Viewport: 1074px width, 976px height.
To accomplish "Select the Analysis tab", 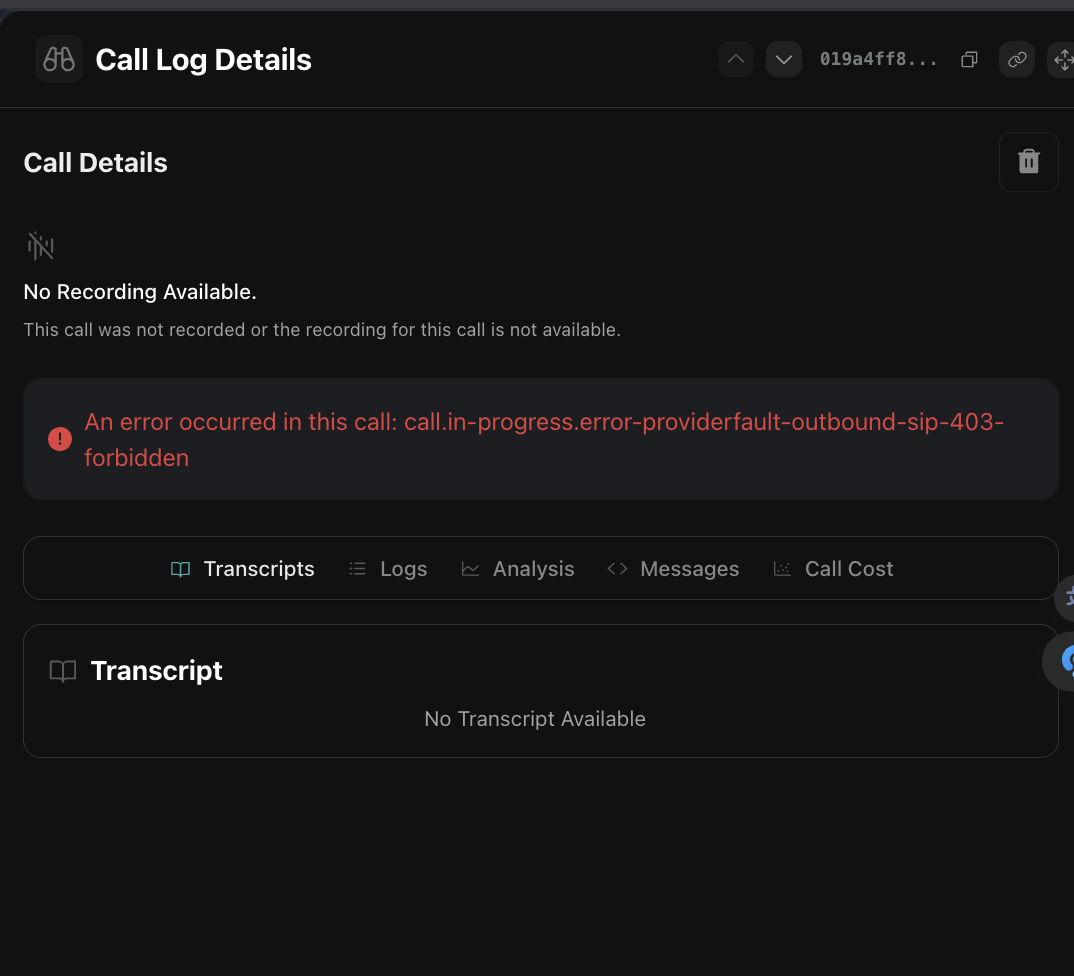I will [x=518, y=569].
